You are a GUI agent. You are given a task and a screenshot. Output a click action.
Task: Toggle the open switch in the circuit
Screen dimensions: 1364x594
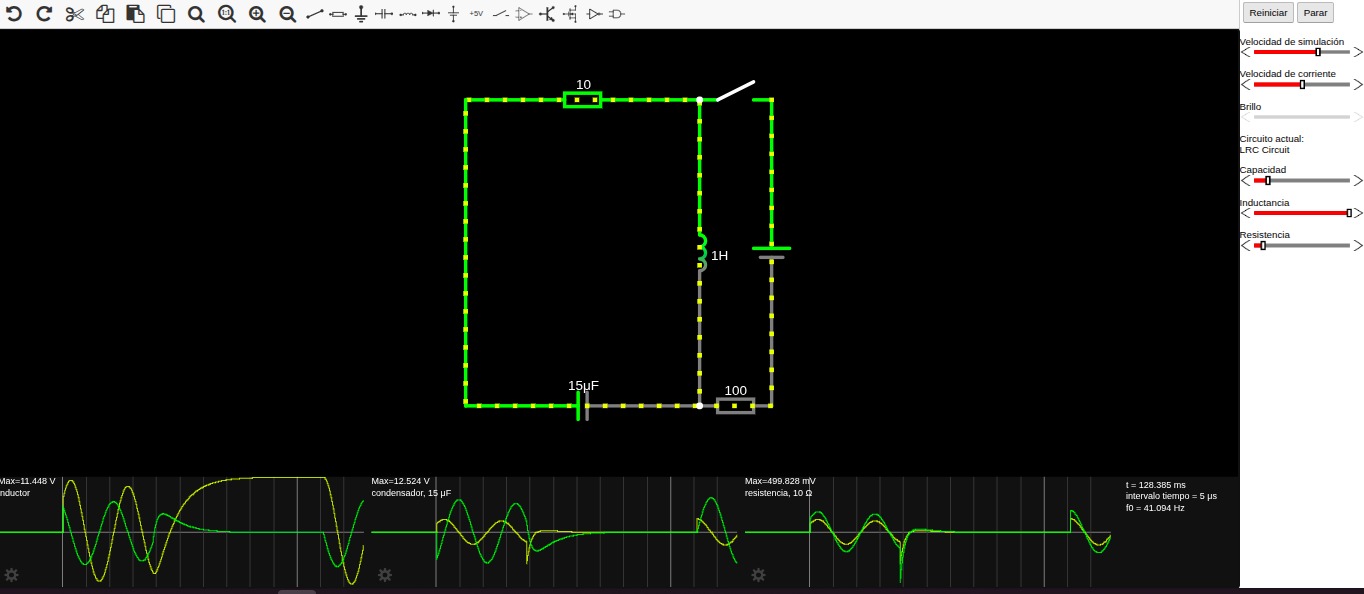point(734,91)
